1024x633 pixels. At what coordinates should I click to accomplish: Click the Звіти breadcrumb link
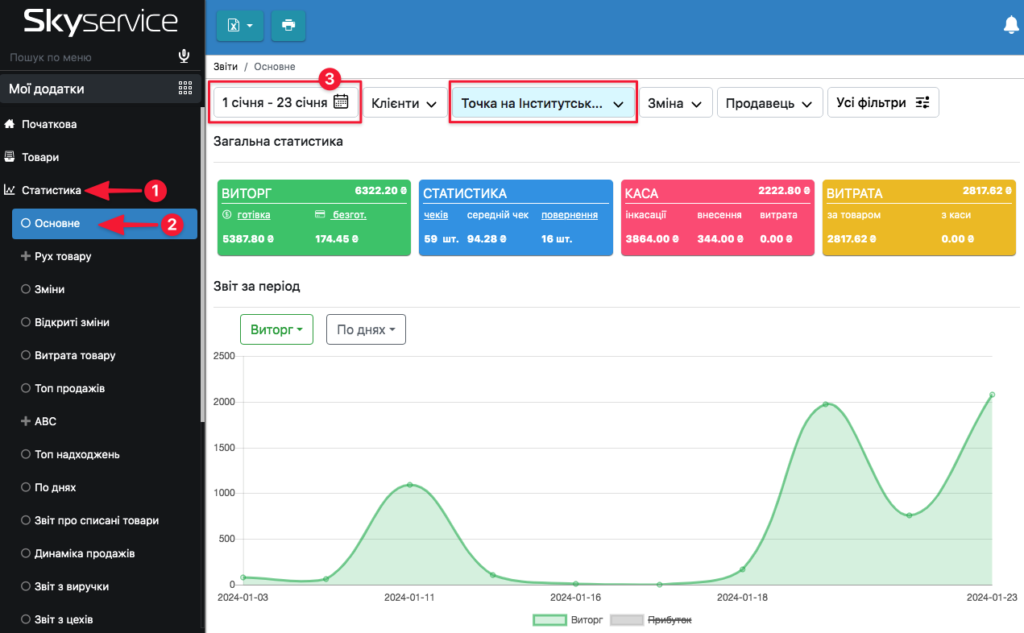pyautogui.click(x=225, y=67)
